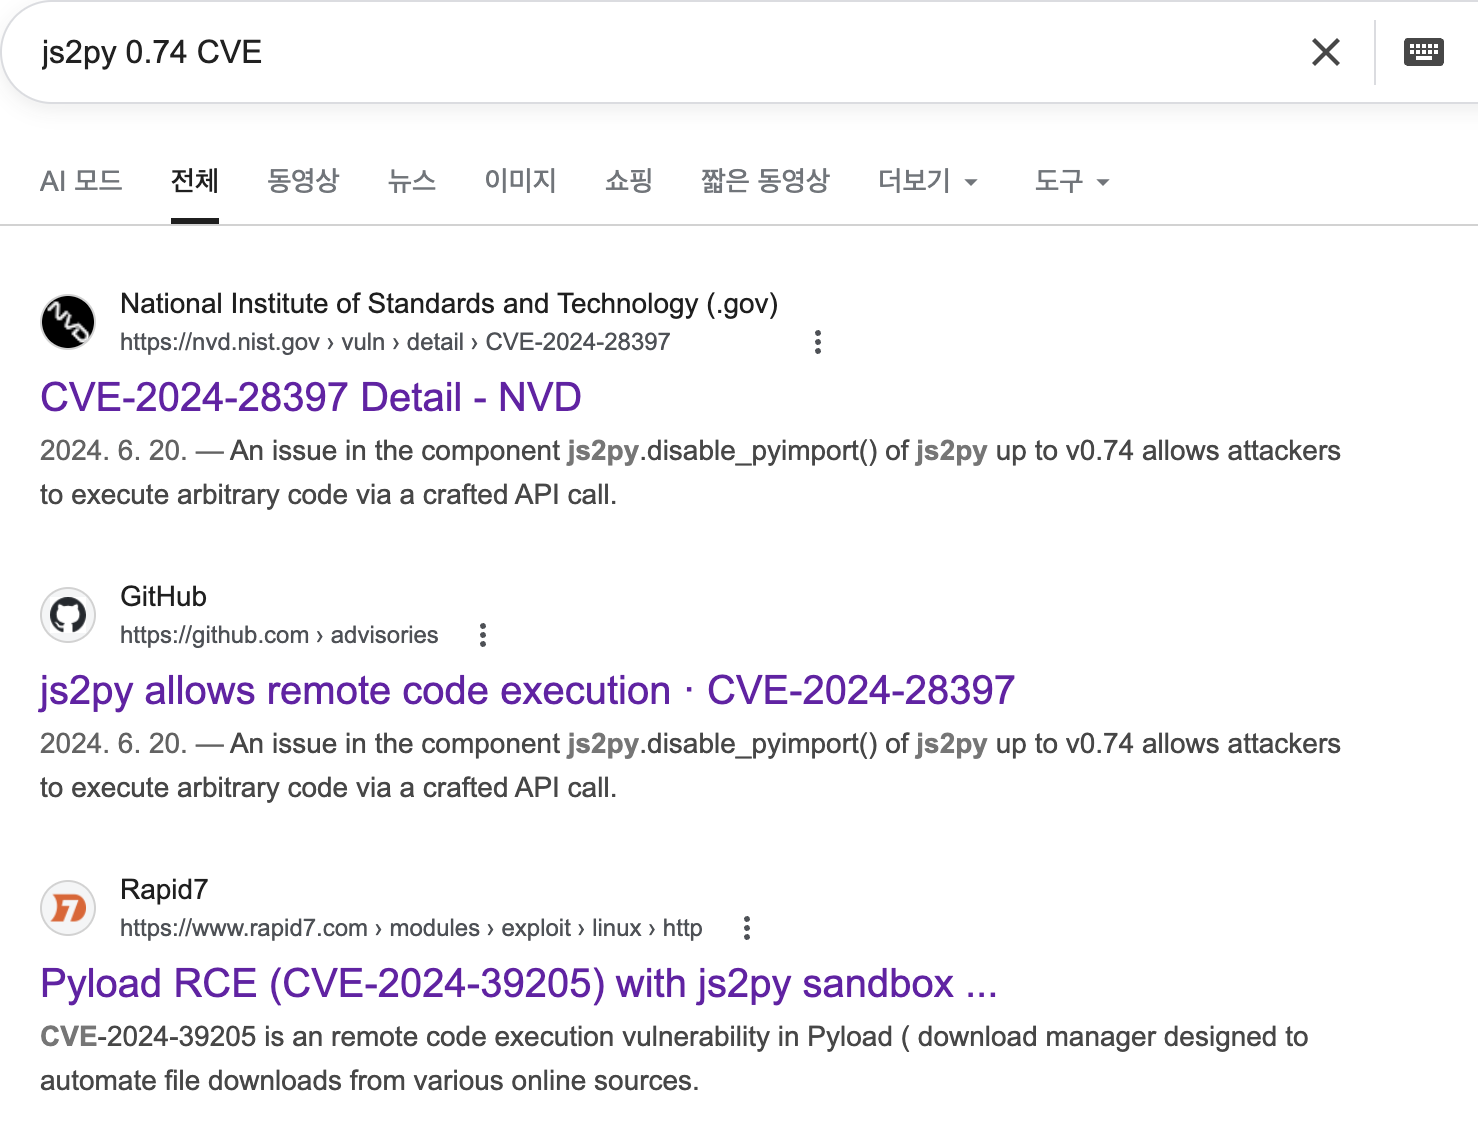Switch to 짧은 동영상 tab

click(765, 181)
